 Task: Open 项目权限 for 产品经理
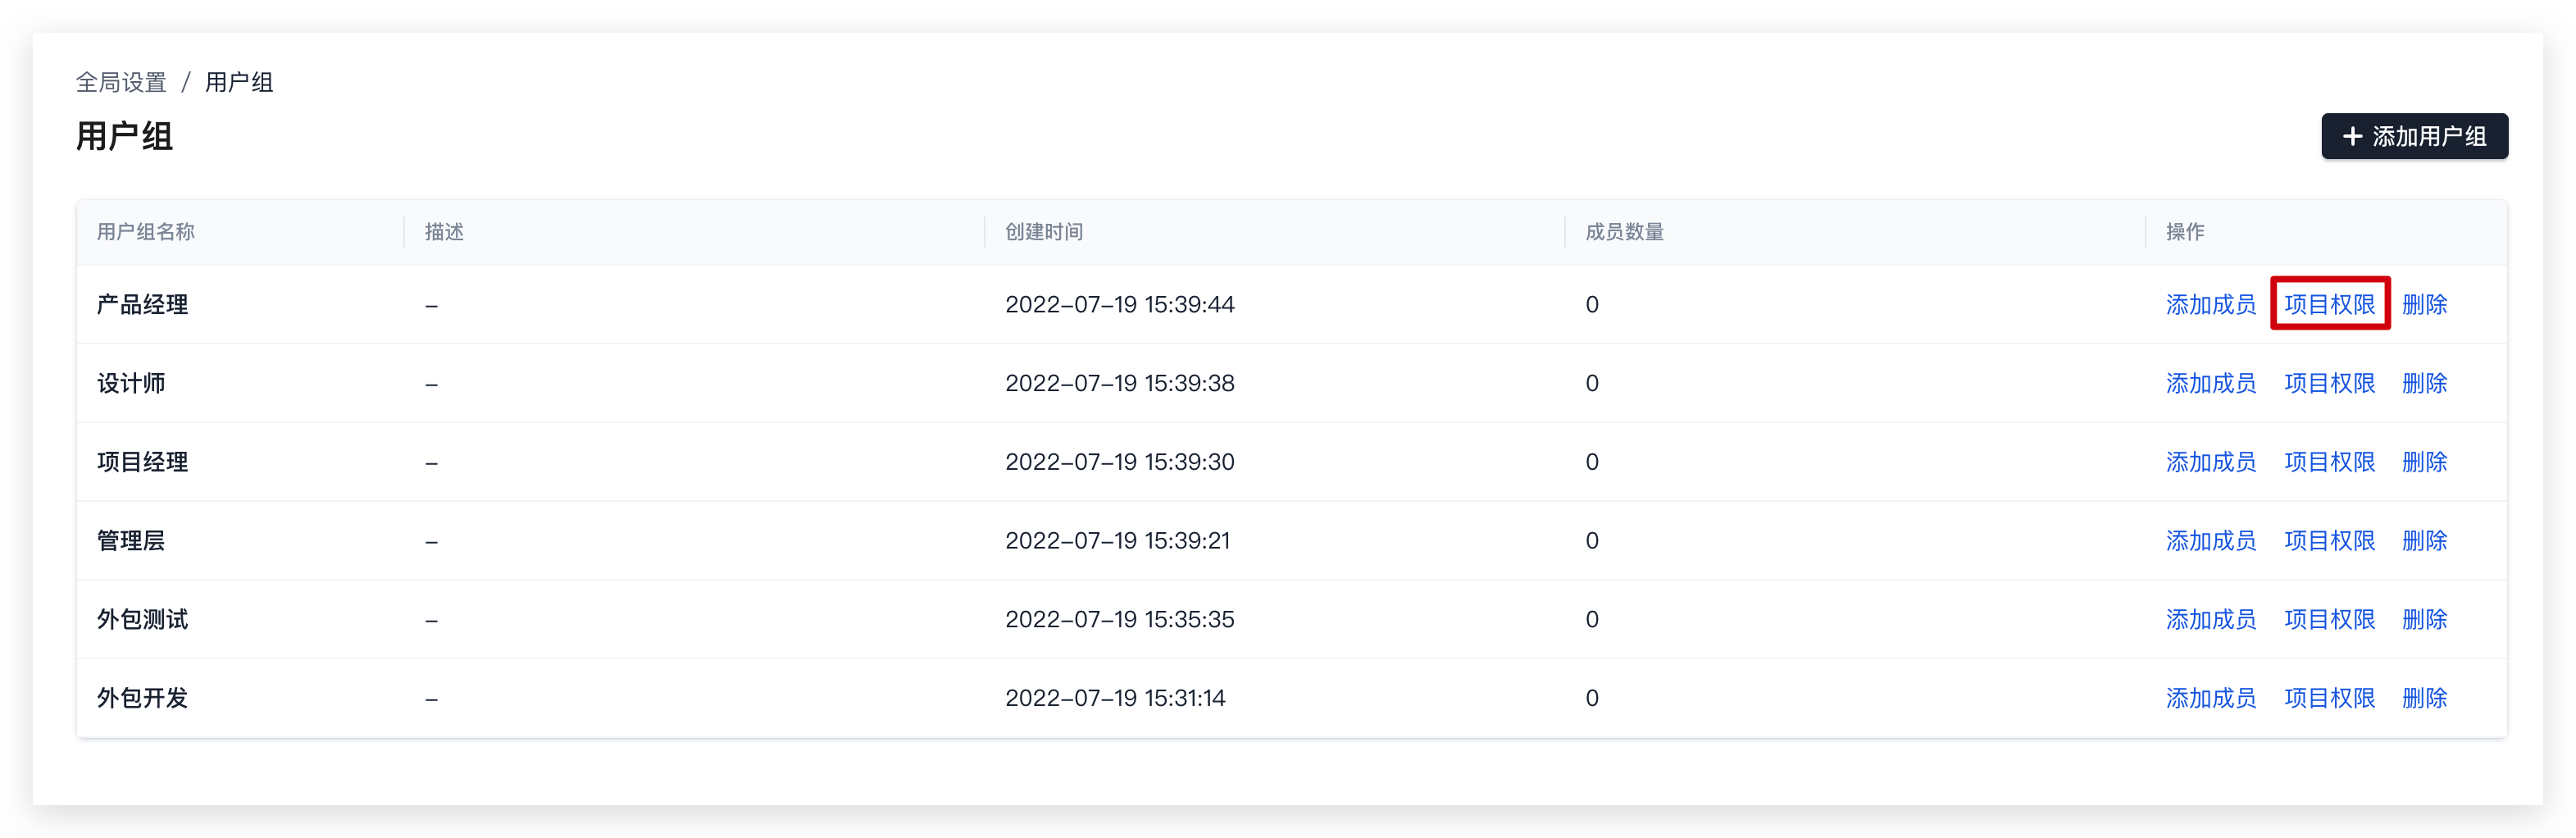(x=2329, y=304)
